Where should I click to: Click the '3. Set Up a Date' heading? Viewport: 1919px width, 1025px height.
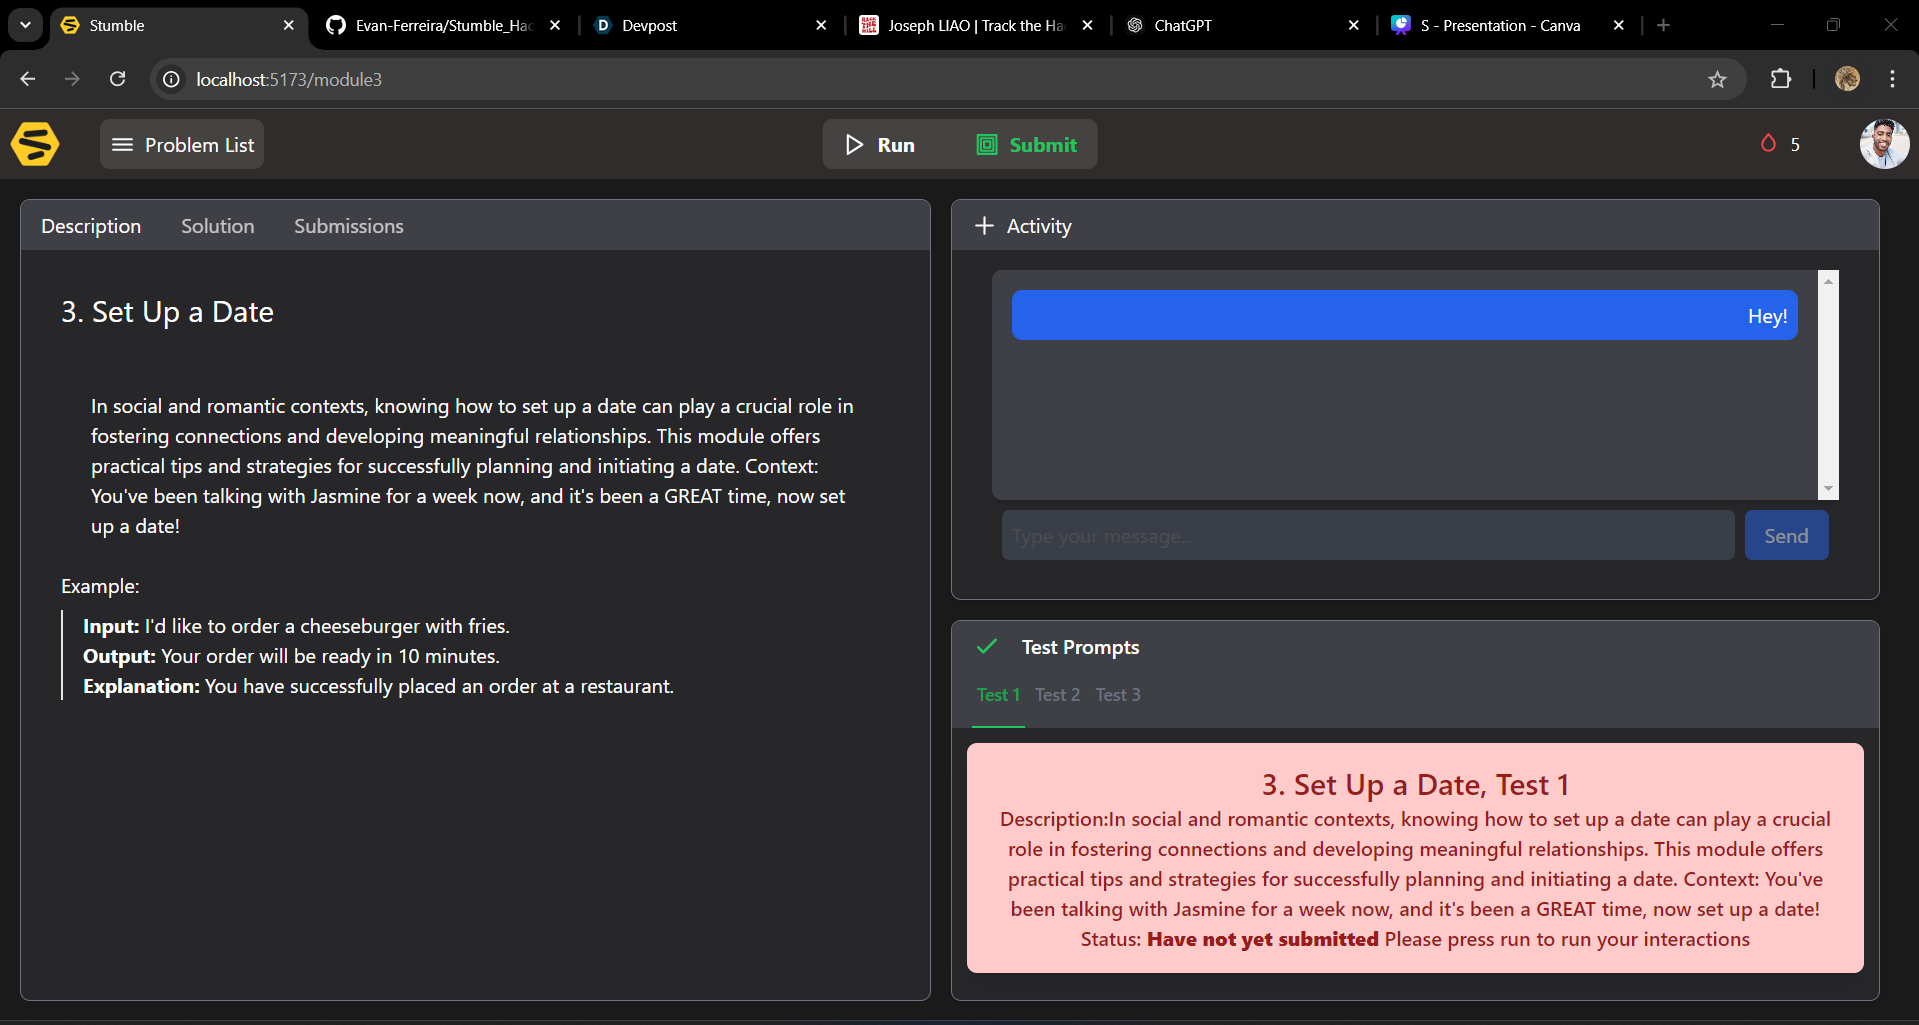click(x=167, y=312)
